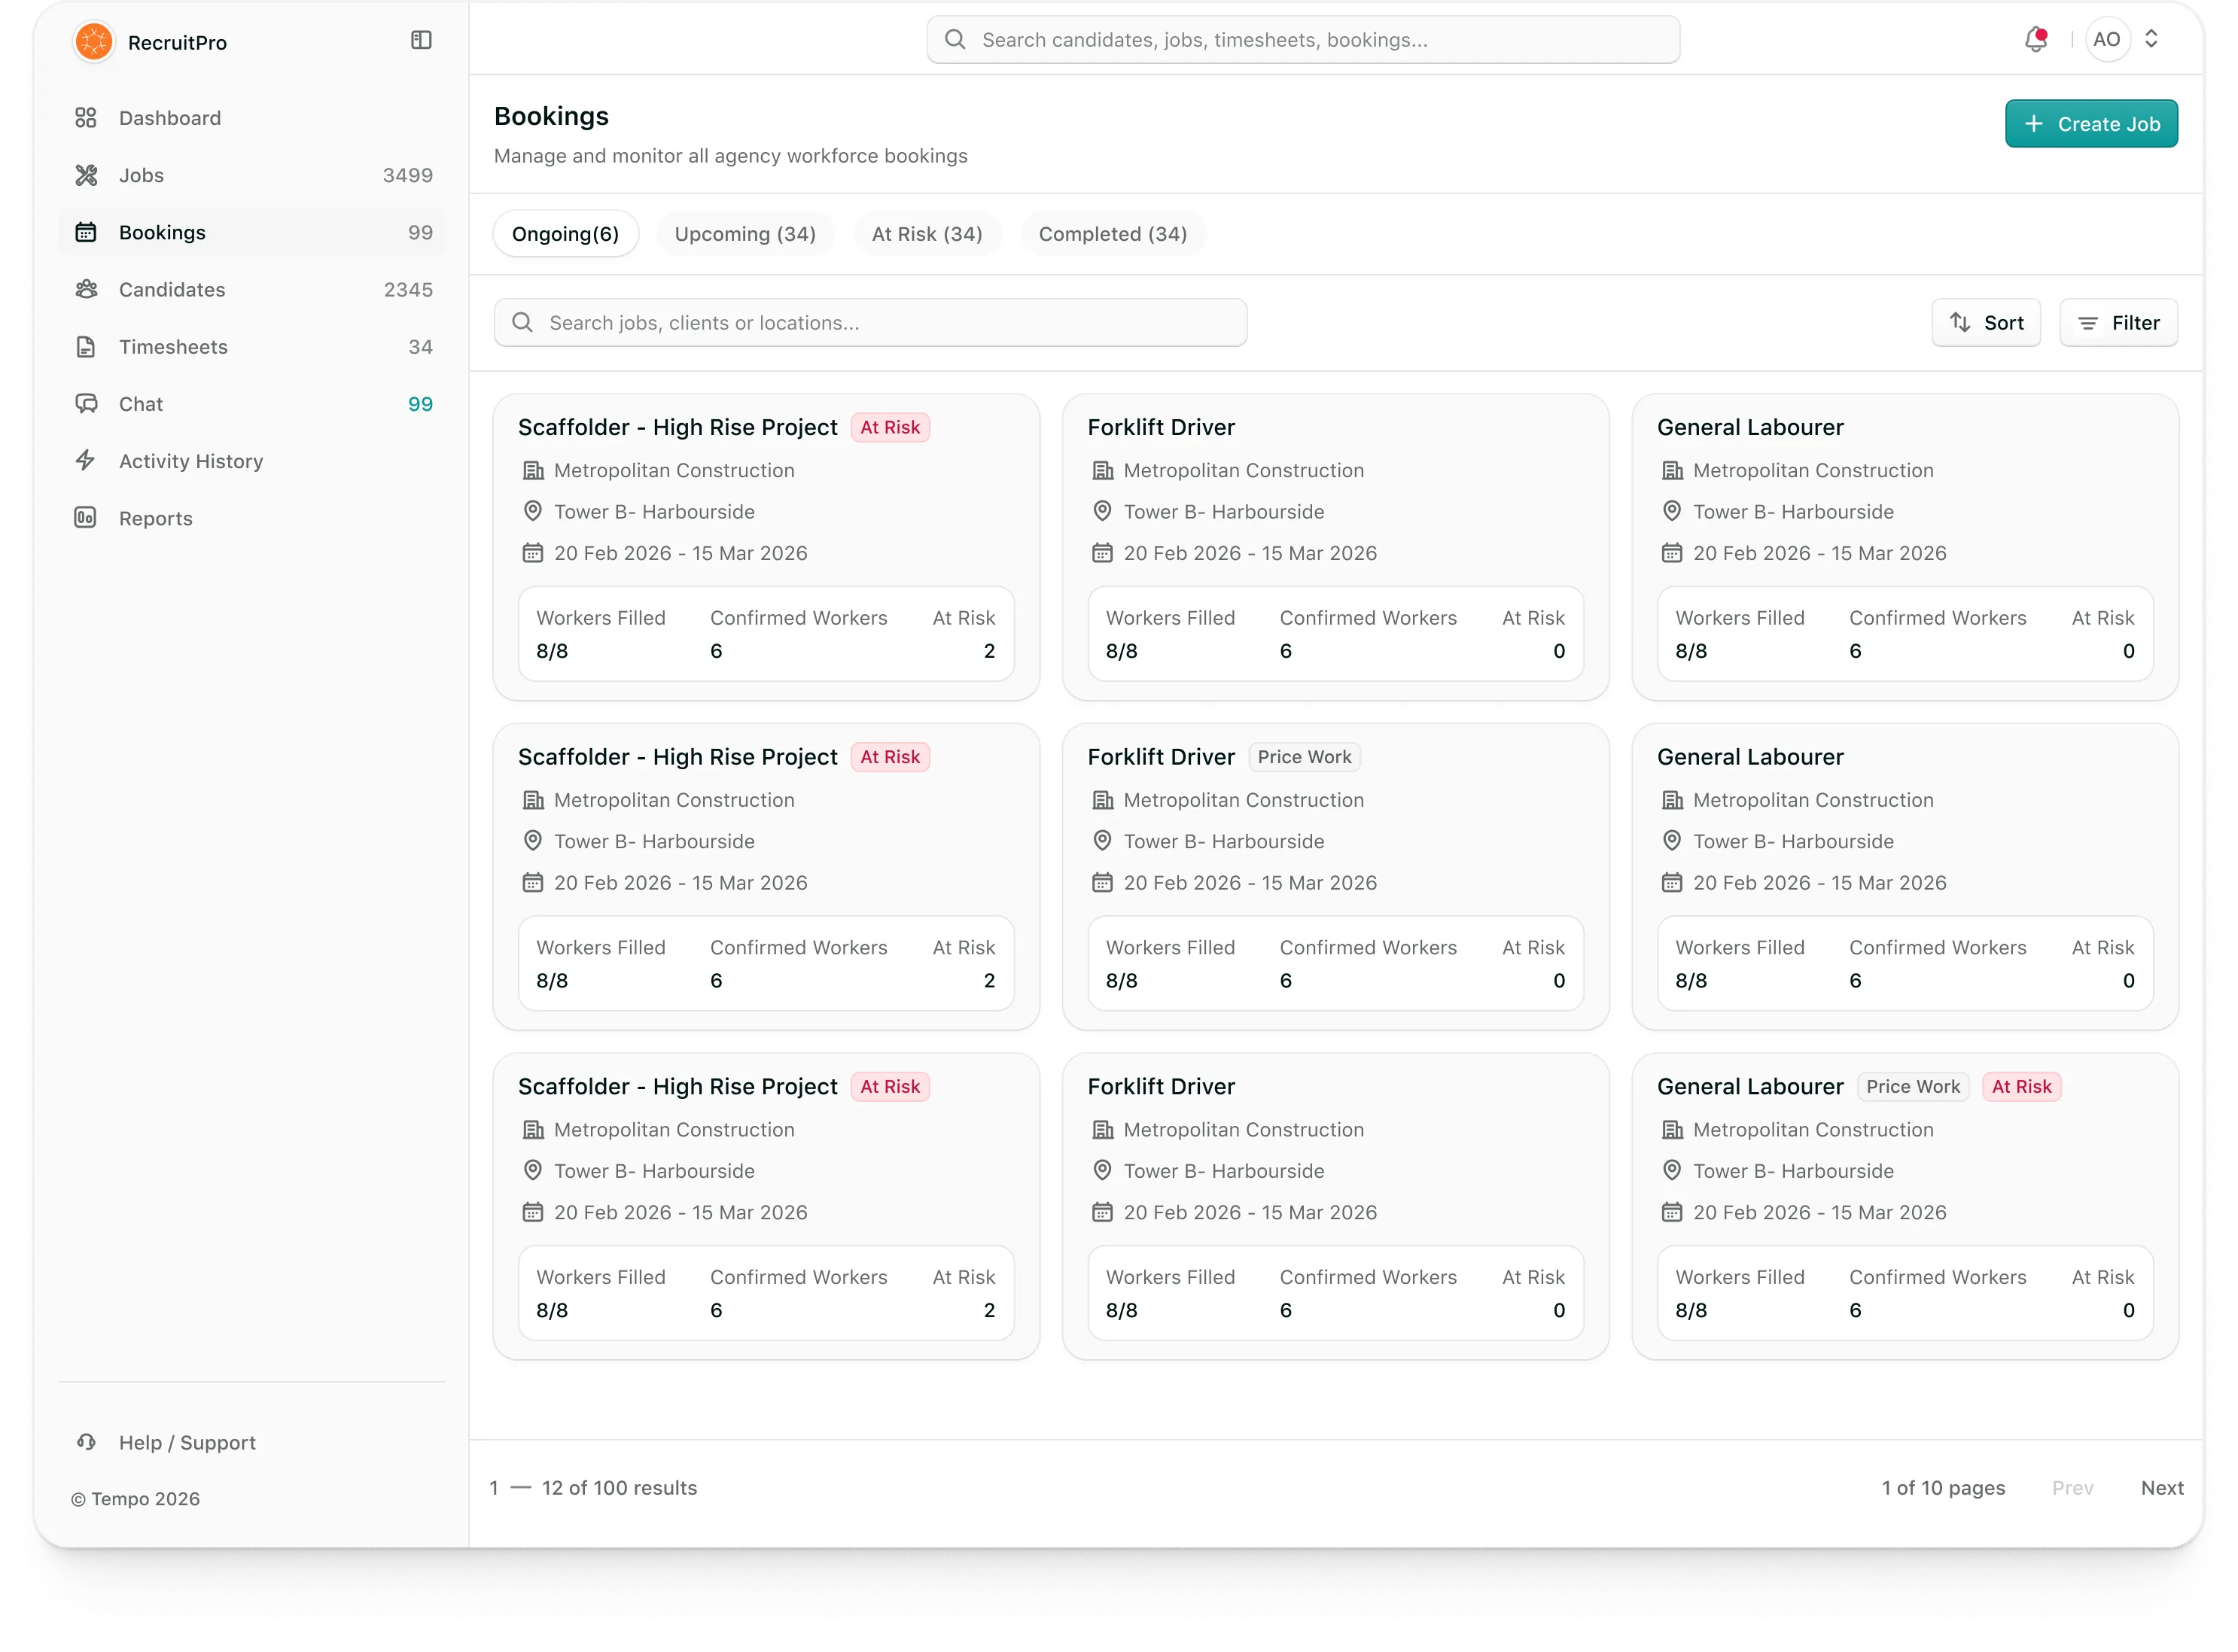Click the magnifier icon in top search bar
This screenshot has width=2238, height=1652.
click(955, 40)
